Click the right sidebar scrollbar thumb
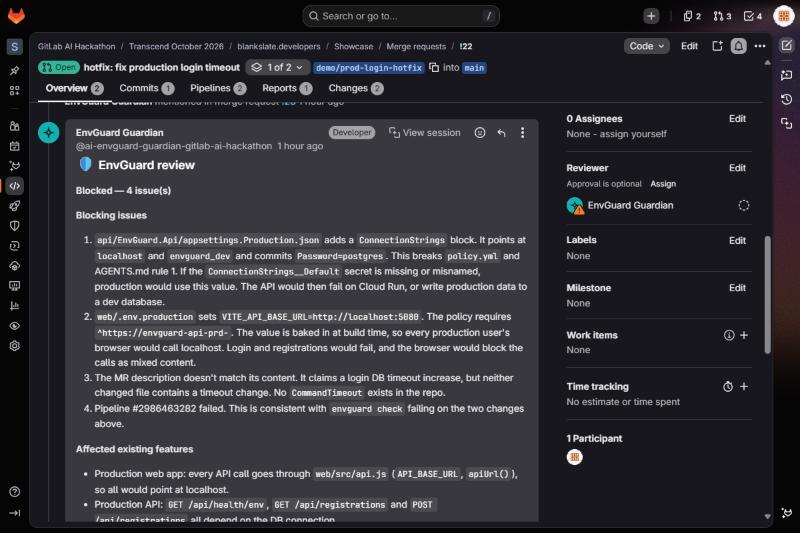Screen dimensions: 800x533 pyautogui.click(x=767, y=294)
